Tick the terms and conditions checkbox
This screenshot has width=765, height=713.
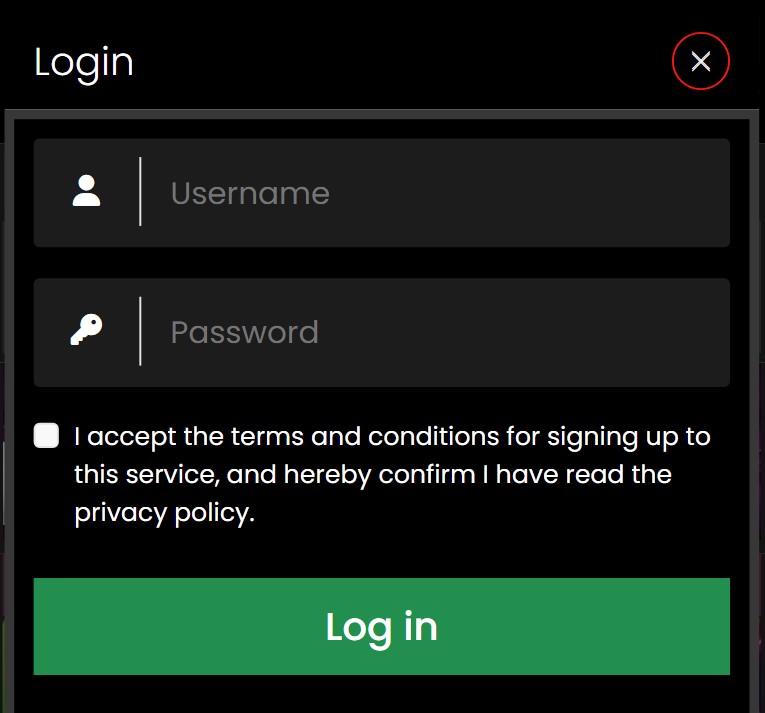click(x=46, y=435)
